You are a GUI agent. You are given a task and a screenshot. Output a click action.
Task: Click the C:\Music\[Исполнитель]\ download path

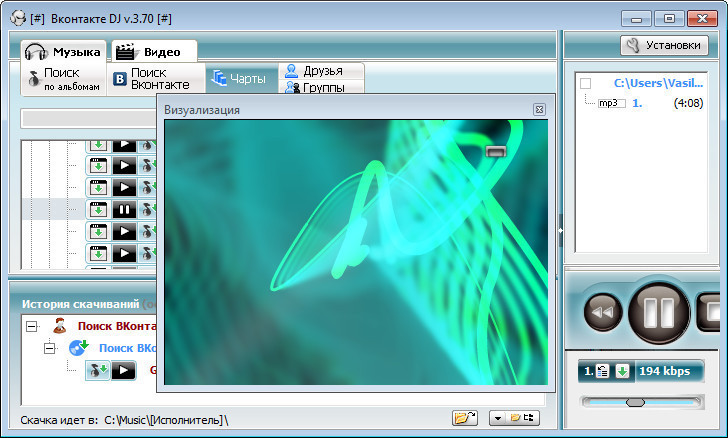(166, 420)
